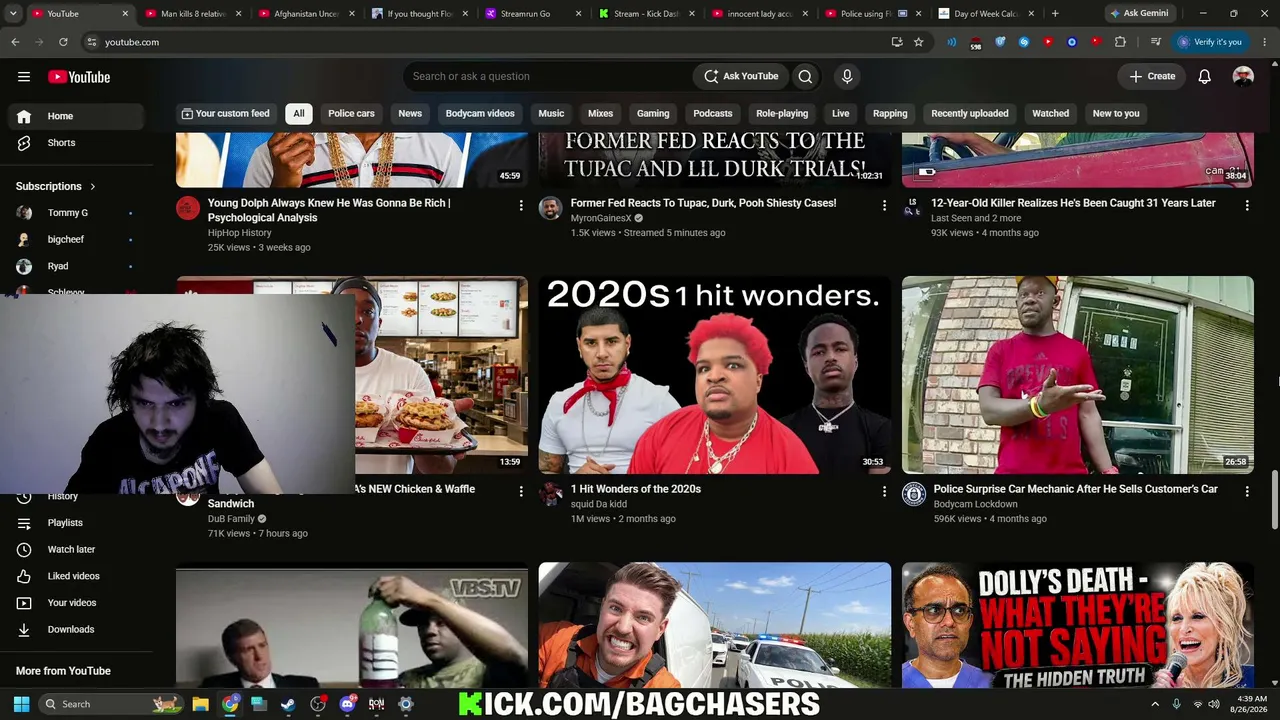Viewport: 1280px width, 720px height.
Task: Open the Shazam extension icon
Action: [1024, 42]
